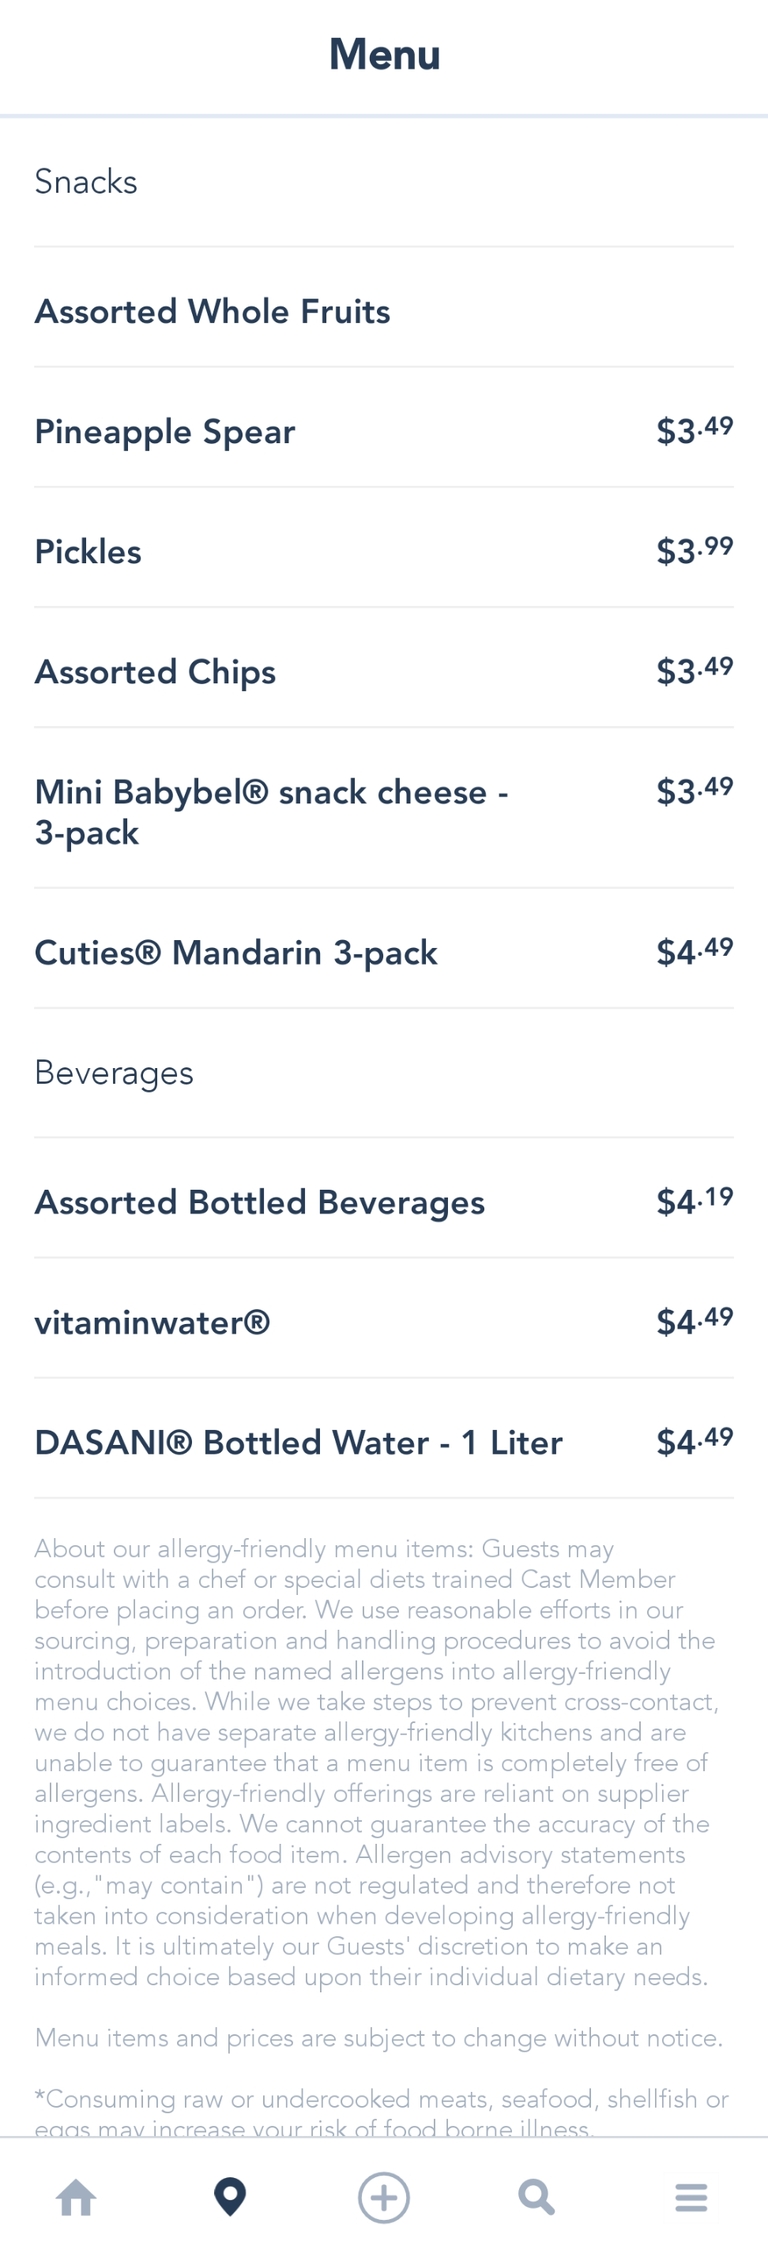768x2257 pixels.
Task: Tap the $4.19 bottled beverages price
Action: 694,1200
